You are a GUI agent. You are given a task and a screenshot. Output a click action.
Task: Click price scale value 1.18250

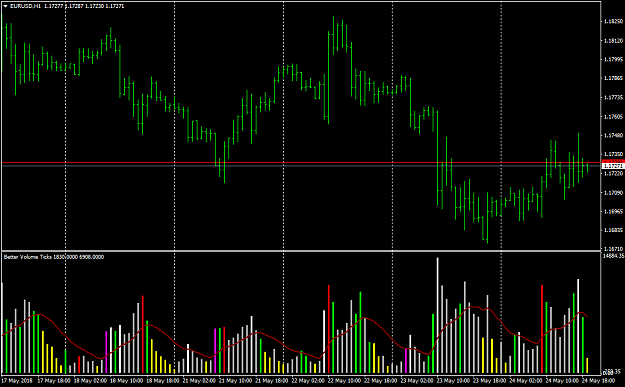point(613,22)
